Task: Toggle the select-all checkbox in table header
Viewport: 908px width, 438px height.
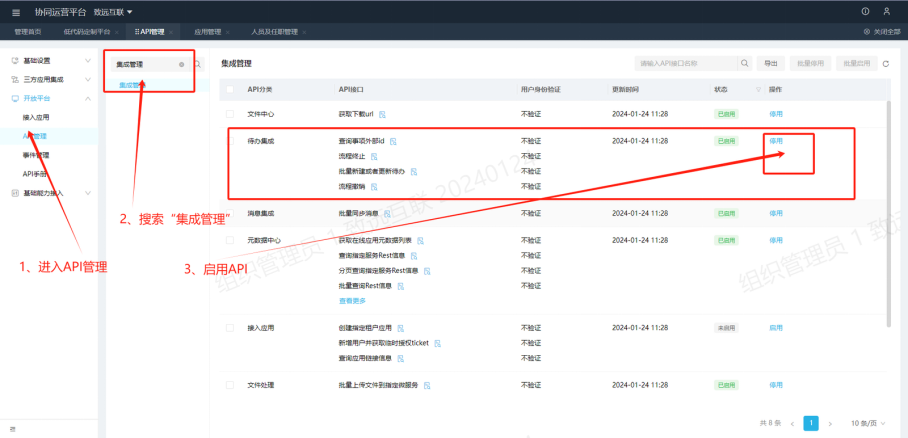Action: tap(229, 89)
